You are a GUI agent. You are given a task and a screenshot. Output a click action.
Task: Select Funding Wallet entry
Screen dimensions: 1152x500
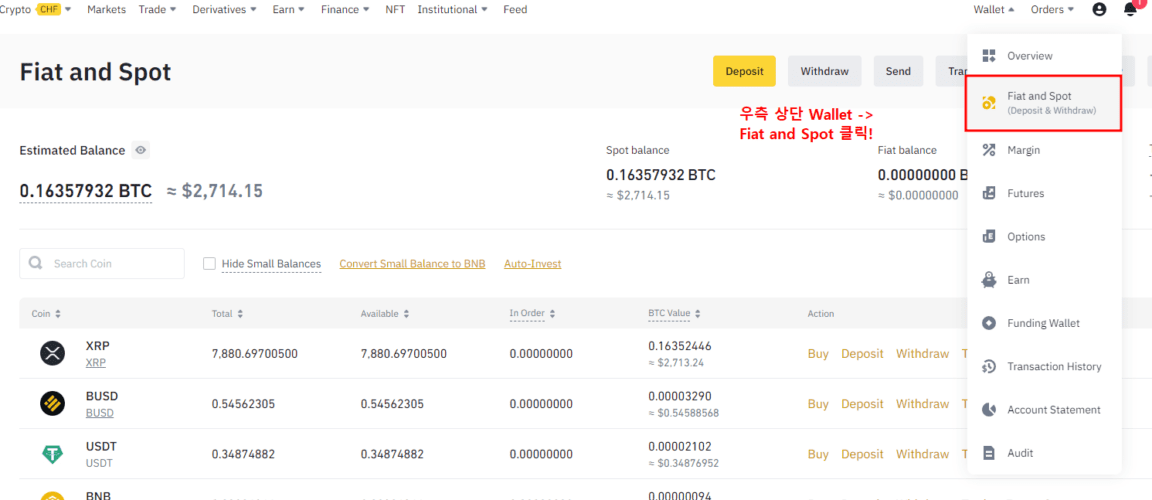click(1044, 323)
